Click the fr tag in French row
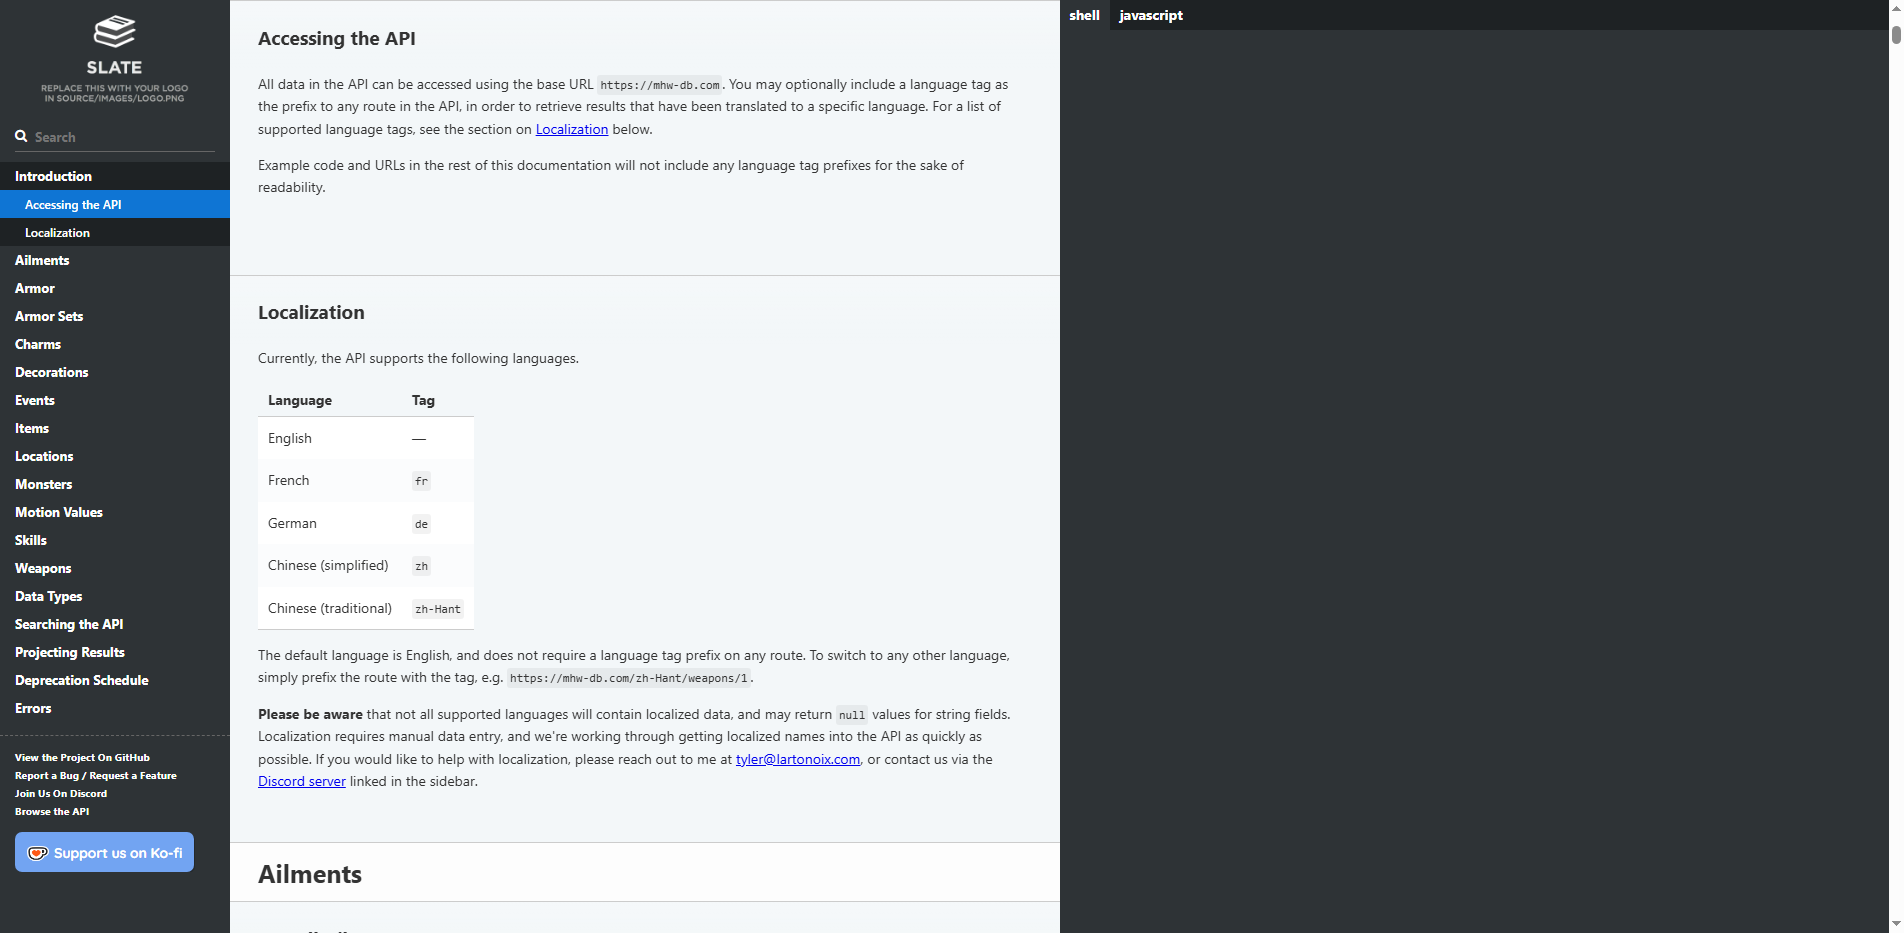Screen dimensions: 1904x933 (x=421, y=481)
